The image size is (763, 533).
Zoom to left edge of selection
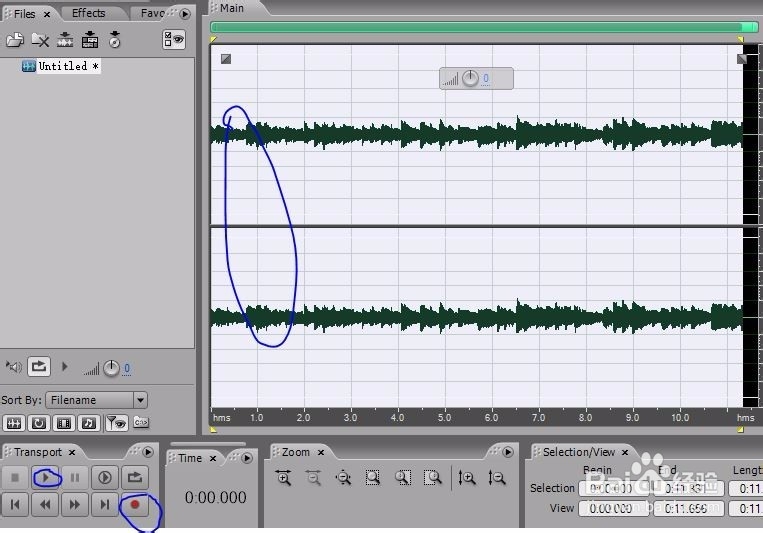403,478
